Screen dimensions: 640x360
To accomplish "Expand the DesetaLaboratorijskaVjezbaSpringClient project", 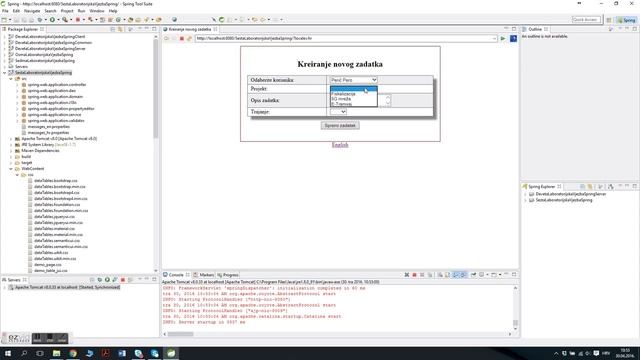I will coord(4,37).
